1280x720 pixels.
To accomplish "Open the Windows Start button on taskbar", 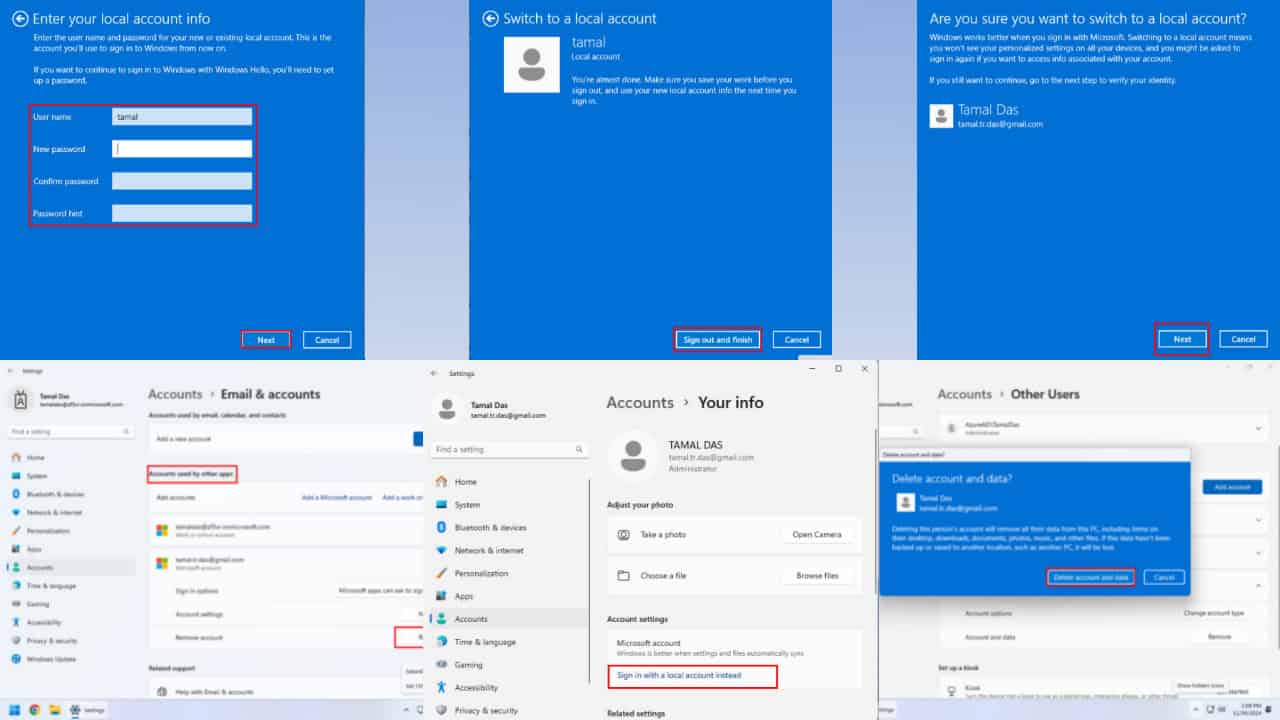I will pyautogui.click(x=15, y=710).
